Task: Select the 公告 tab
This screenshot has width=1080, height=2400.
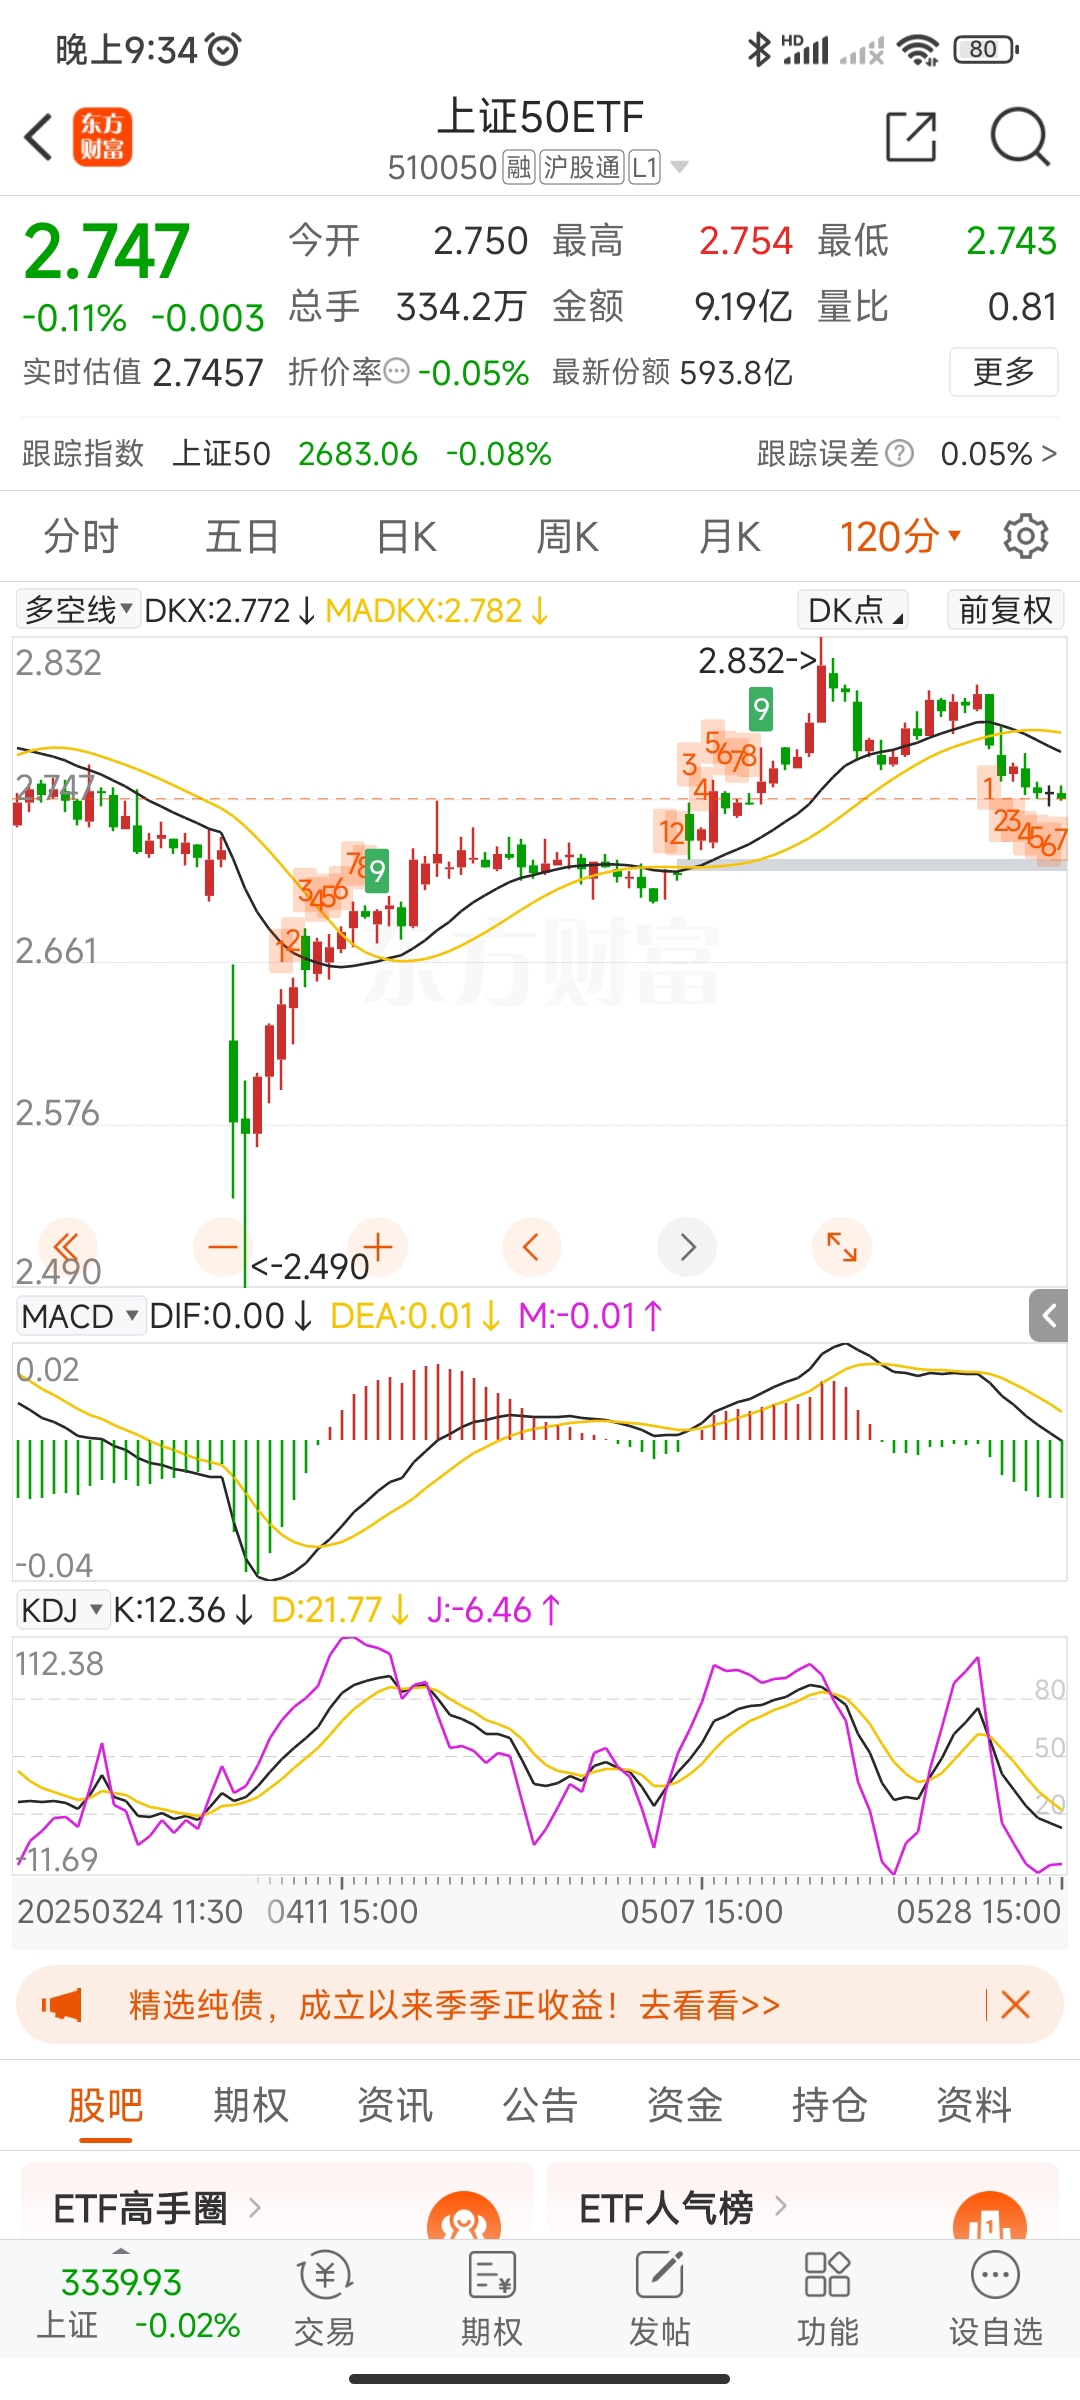Action: click(x=540, y=2105)
